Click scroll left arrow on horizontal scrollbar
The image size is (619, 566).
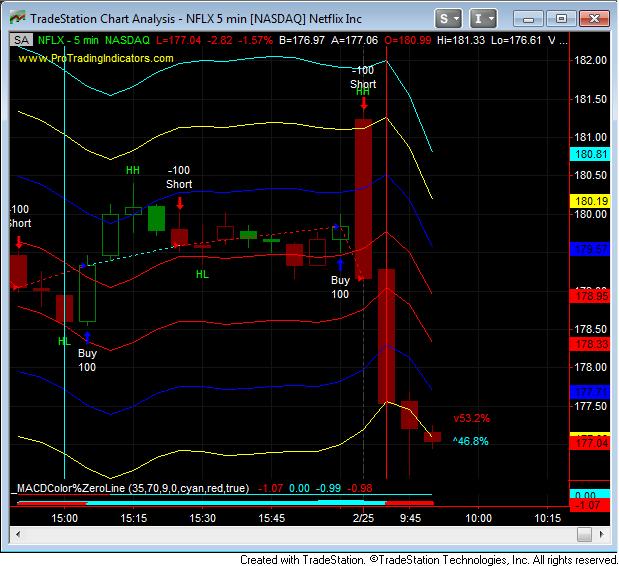(x=18, y=534)
